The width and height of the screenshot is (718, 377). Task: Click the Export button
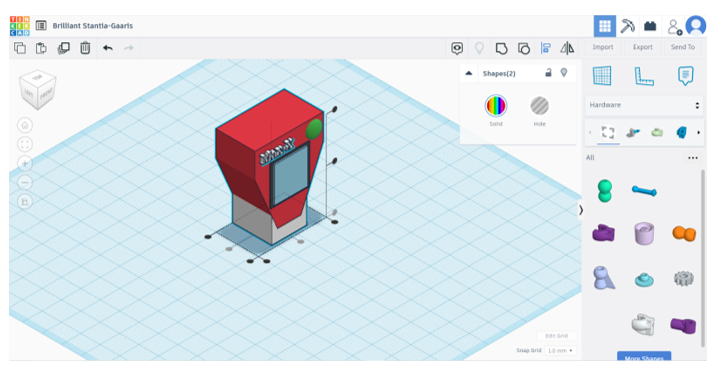[642, 47]
